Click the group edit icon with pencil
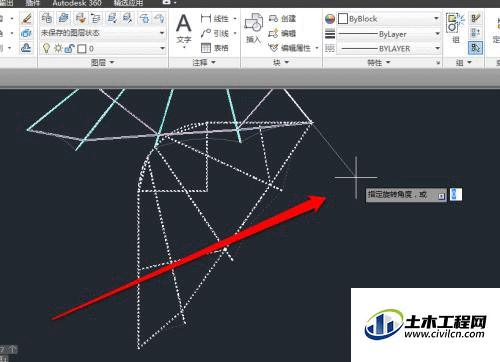The image size is (500, 362). tap(475, 18)
